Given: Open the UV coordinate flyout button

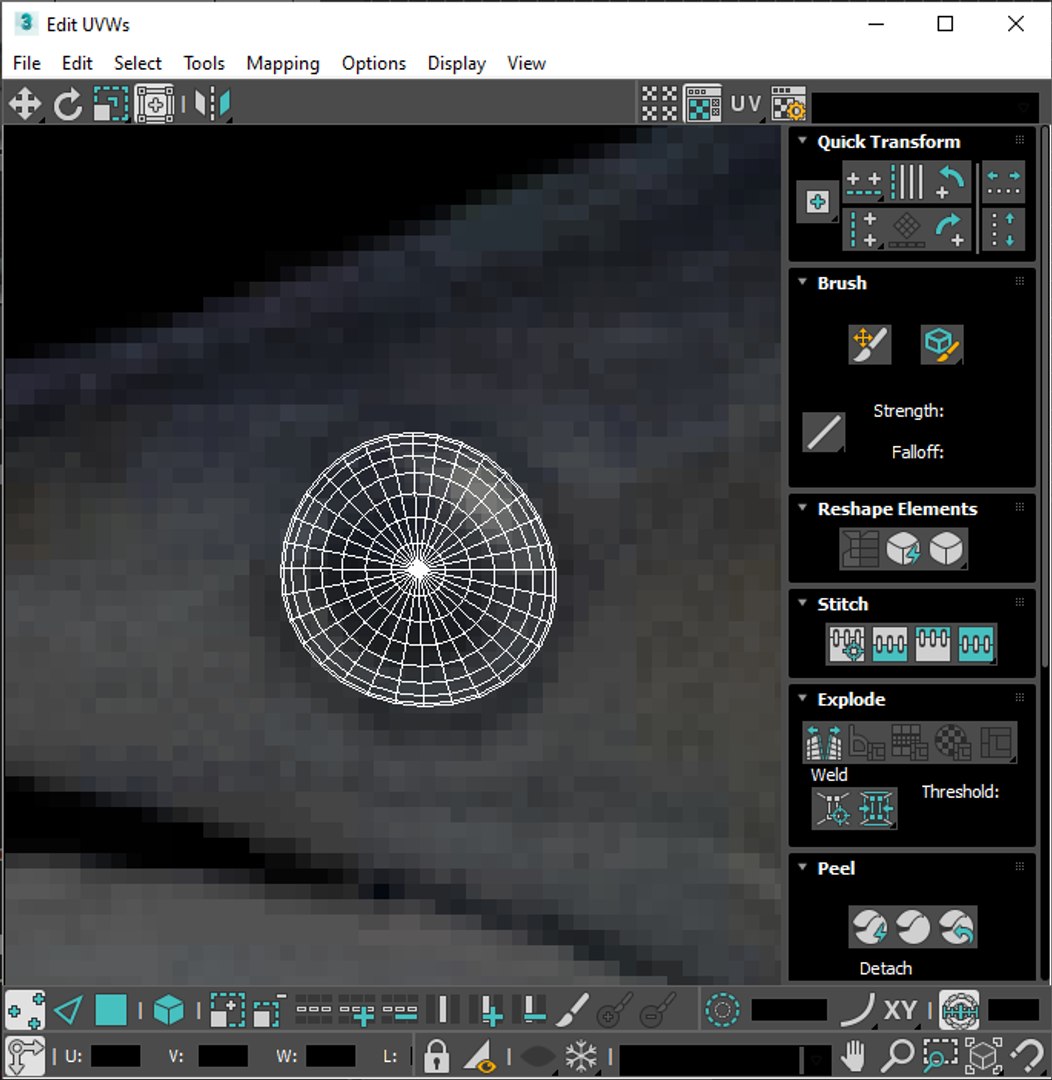Looking at the screenshot, I should 746,104.
